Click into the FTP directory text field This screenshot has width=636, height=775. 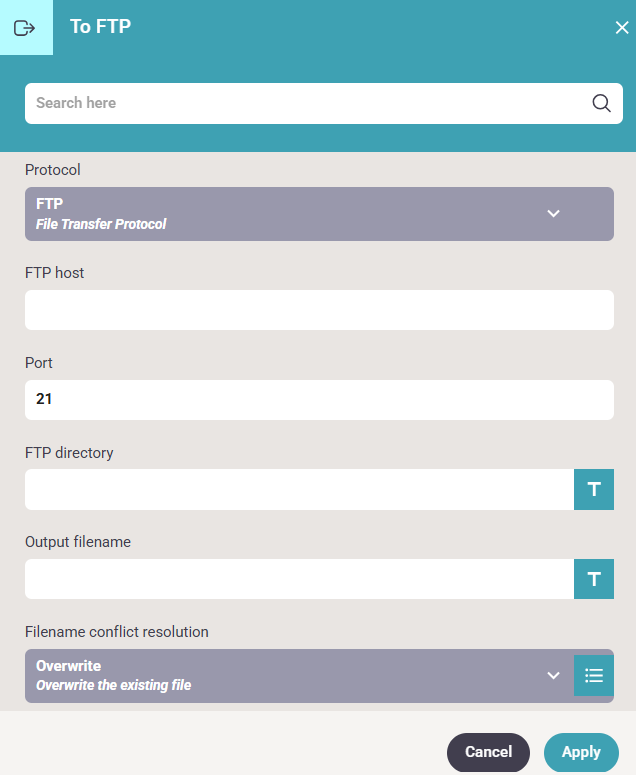tap(298, 490)
